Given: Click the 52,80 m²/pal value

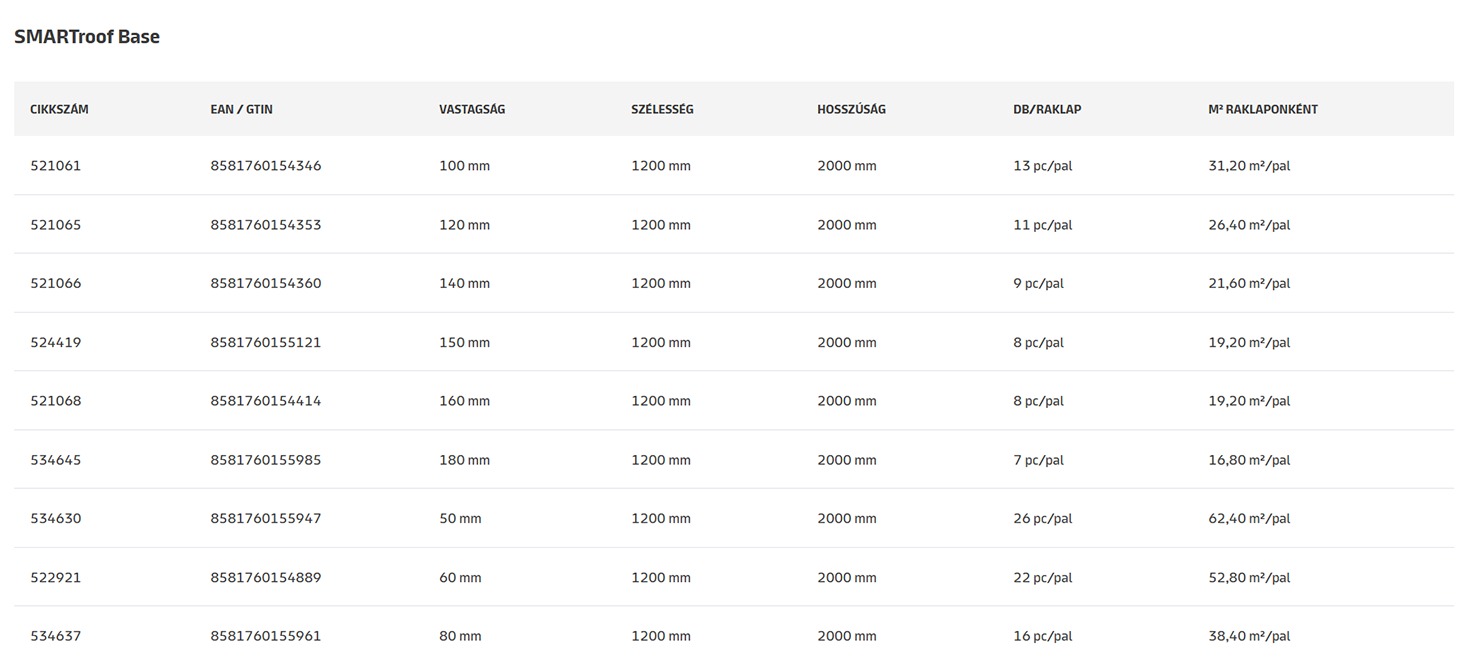Looking at the screenshot, I should coord(1249,578).
